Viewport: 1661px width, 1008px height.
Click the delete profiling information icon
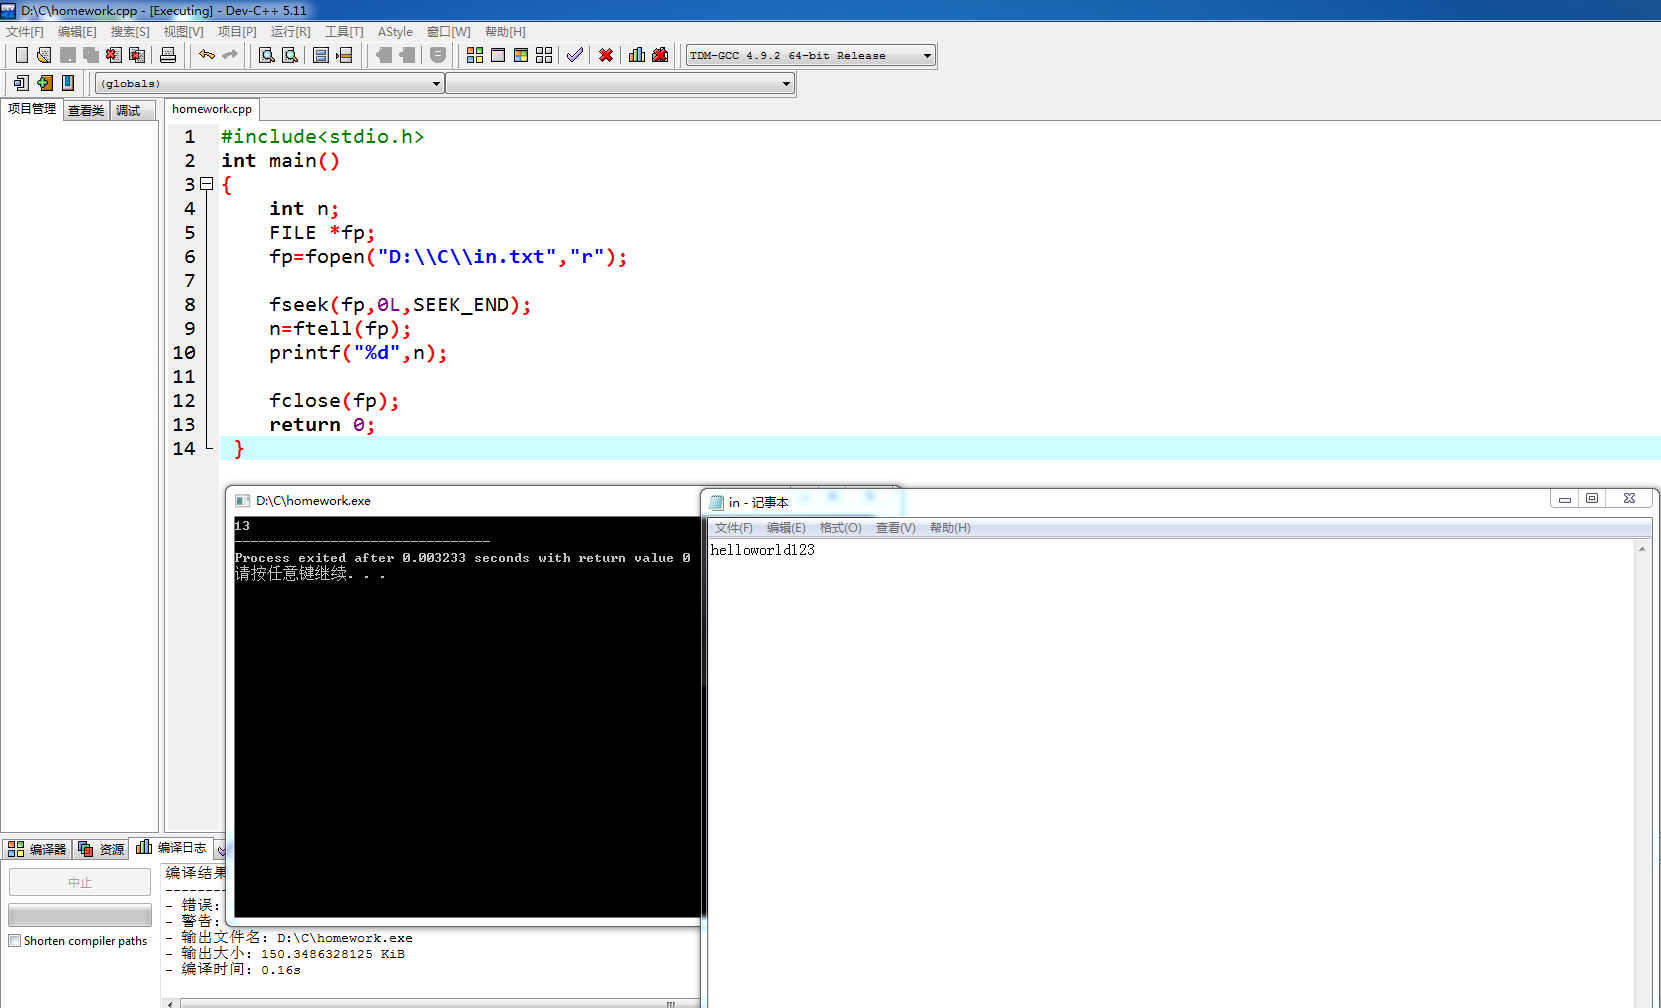coord(660,55)
